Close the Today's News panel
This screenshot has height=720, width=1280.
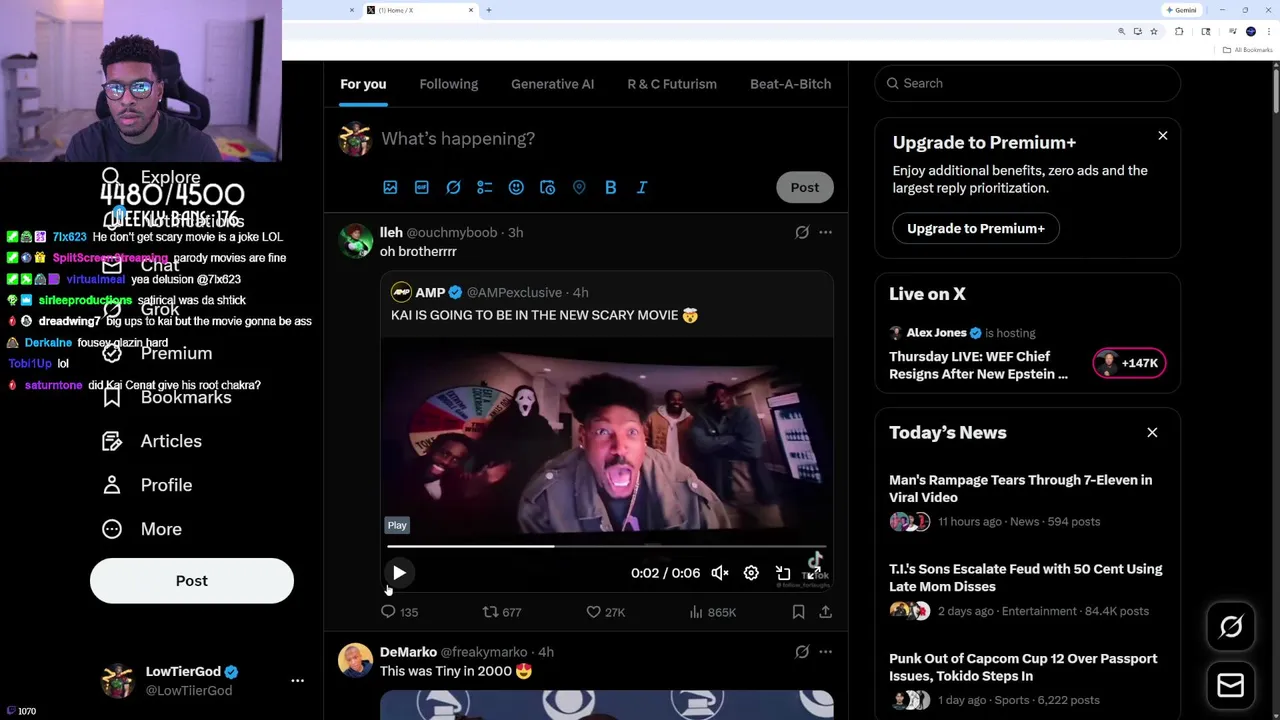point(1152,433)
